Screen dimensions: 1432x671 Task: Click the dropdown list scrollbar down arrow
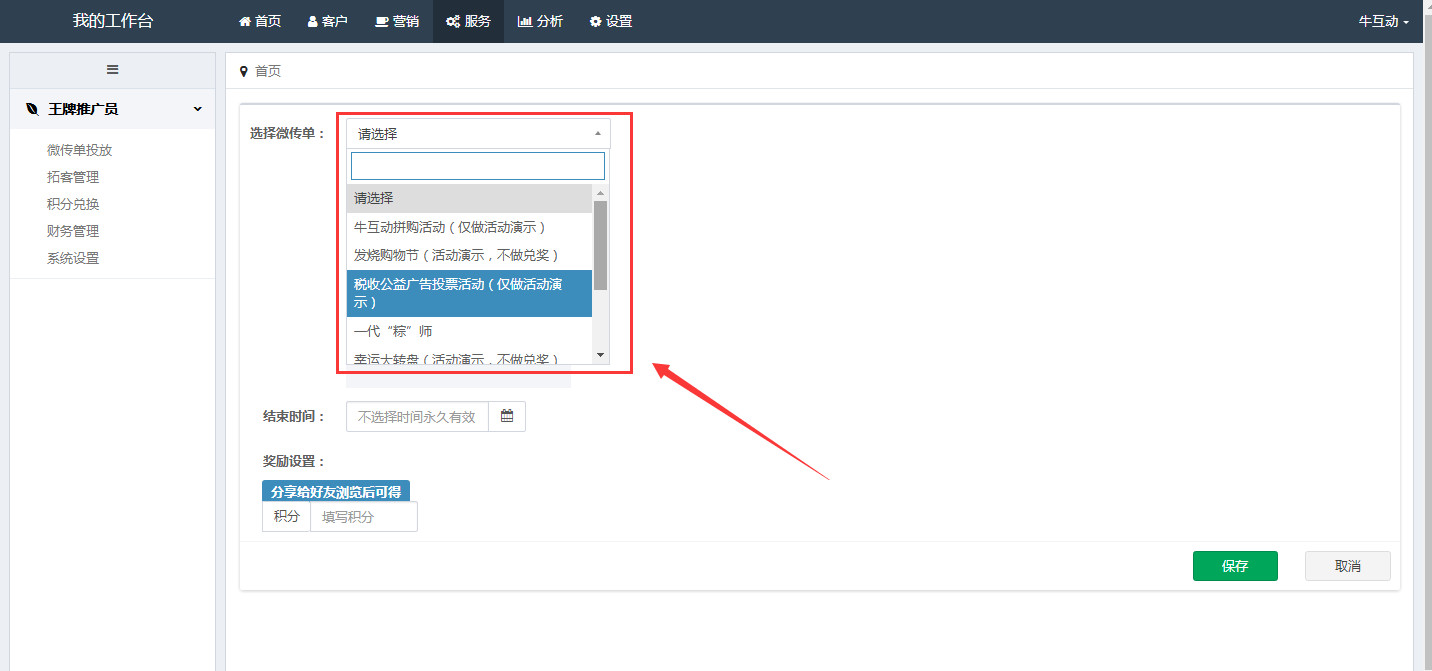point(600,354)
